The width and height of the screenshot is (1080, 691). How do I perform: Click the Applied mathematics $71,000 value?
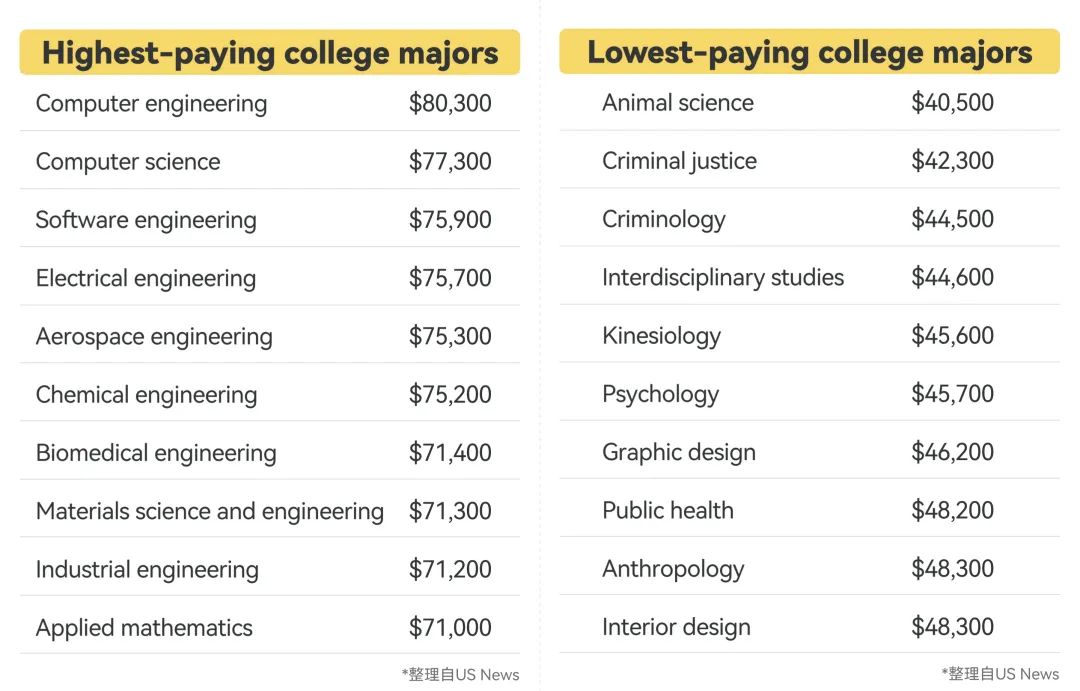(450, 628)
